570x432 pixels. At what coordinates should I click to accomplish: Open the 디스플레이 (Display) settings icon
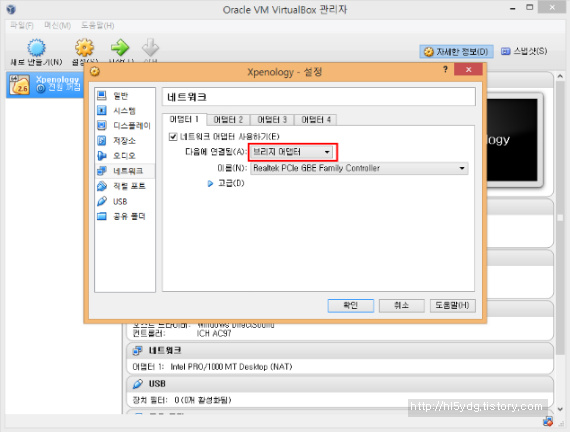click(x=102, y=125)
